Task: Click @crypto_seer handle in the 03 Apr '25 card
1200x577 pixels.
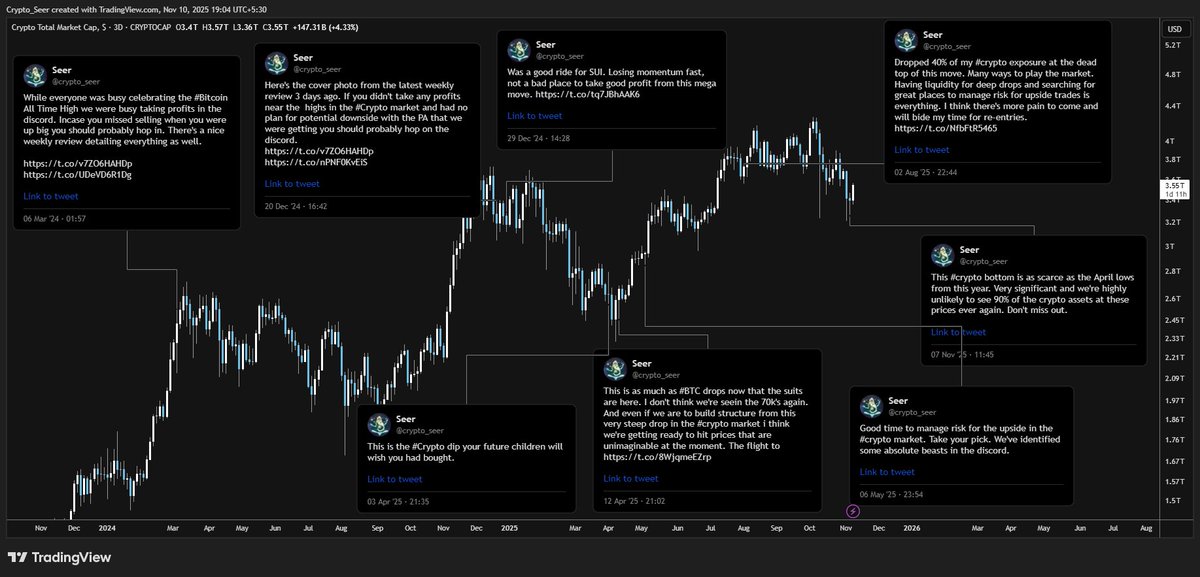Action: click(x=420, y=430)
